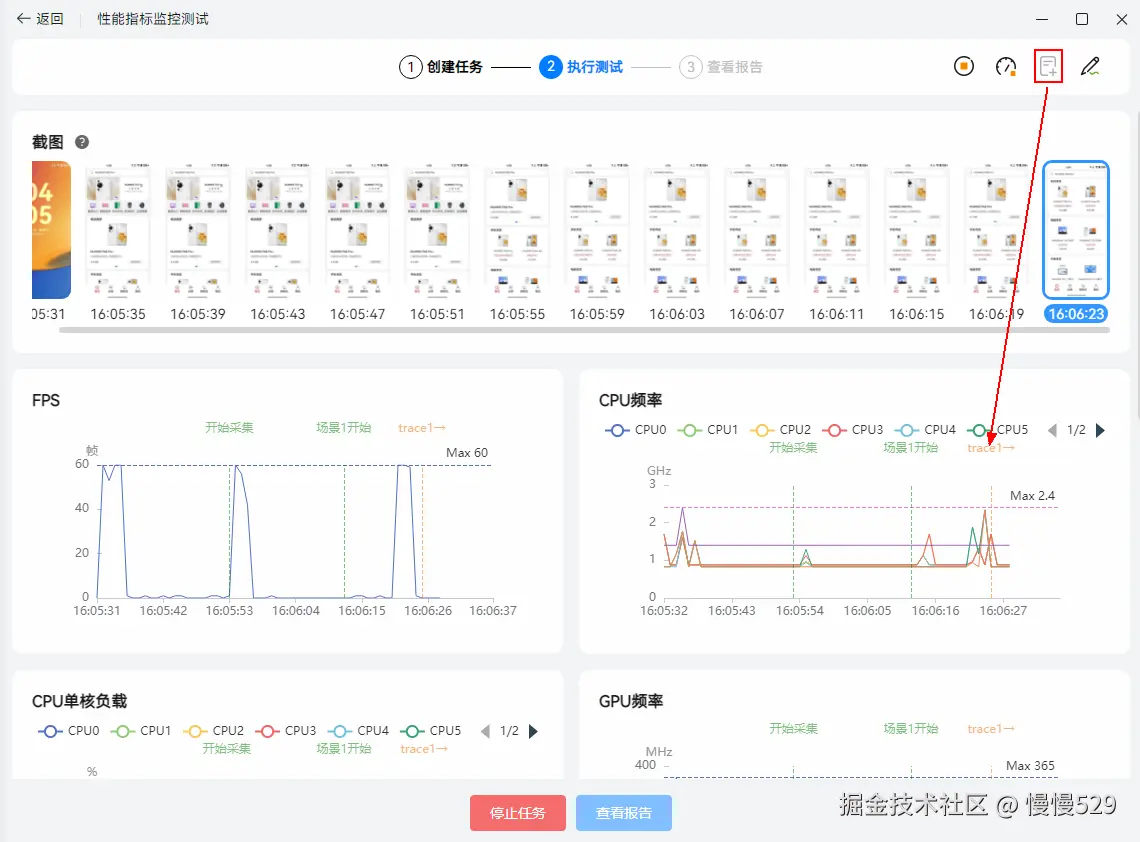
Task: Select screenshot thumbnail at 16:05:59
Action: (x=597, y=230)
